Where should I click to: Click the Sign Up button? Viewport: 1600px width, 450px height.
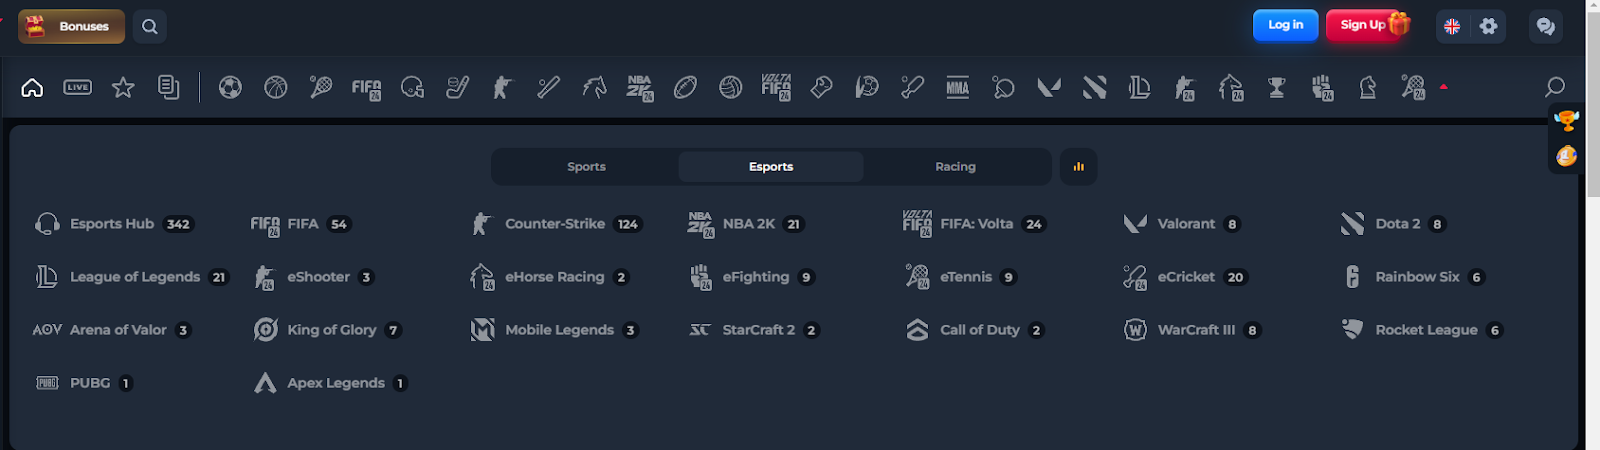(x=1365, y=25)
